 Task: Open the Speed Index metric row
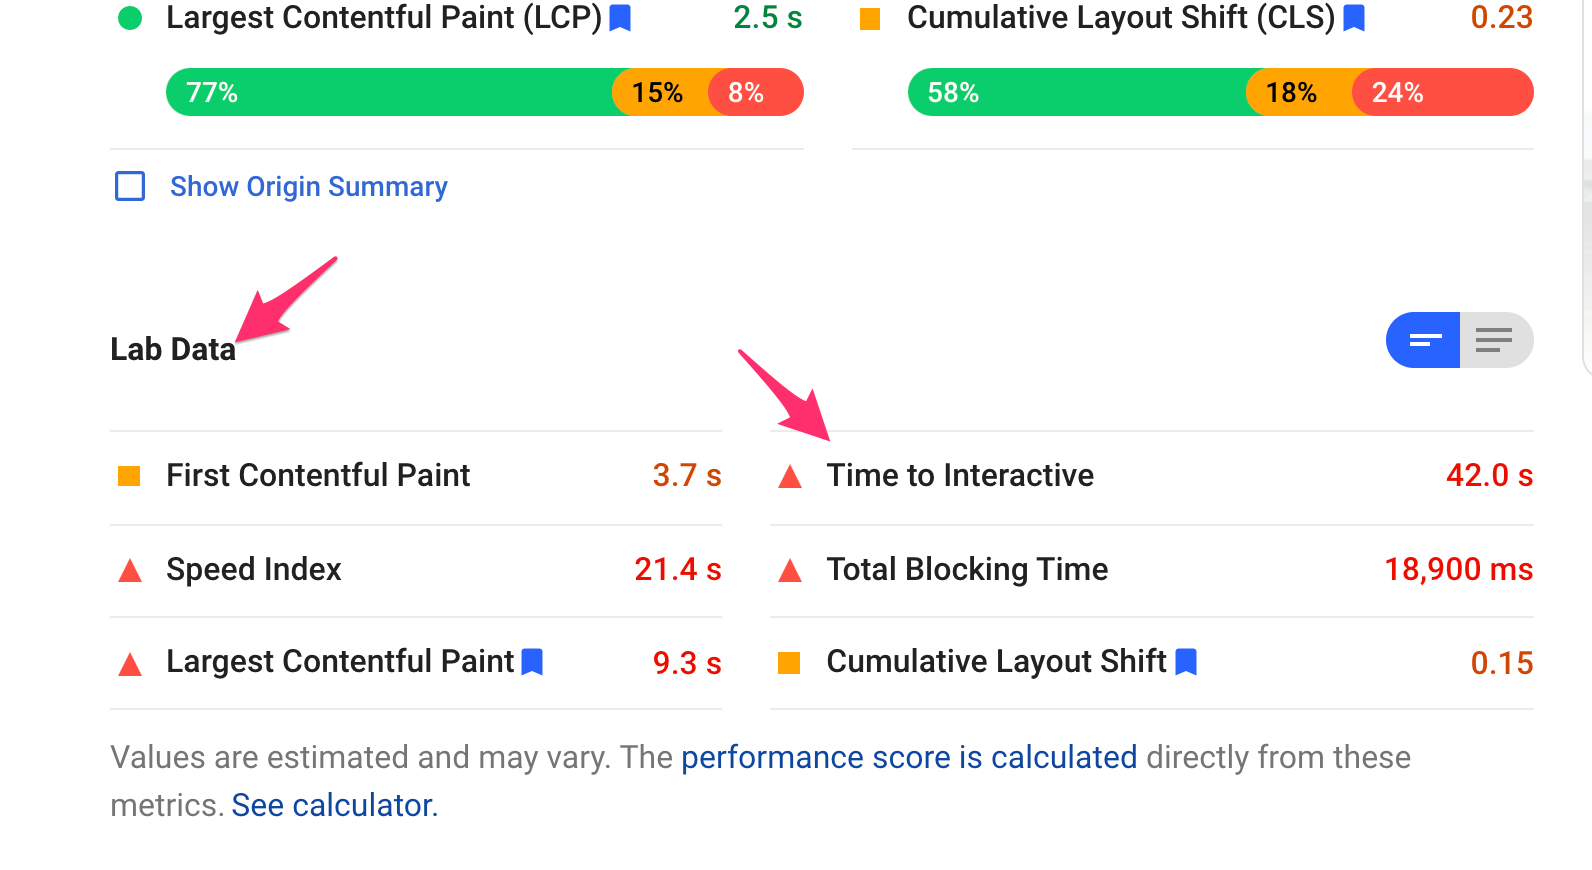tap(416, 571)
